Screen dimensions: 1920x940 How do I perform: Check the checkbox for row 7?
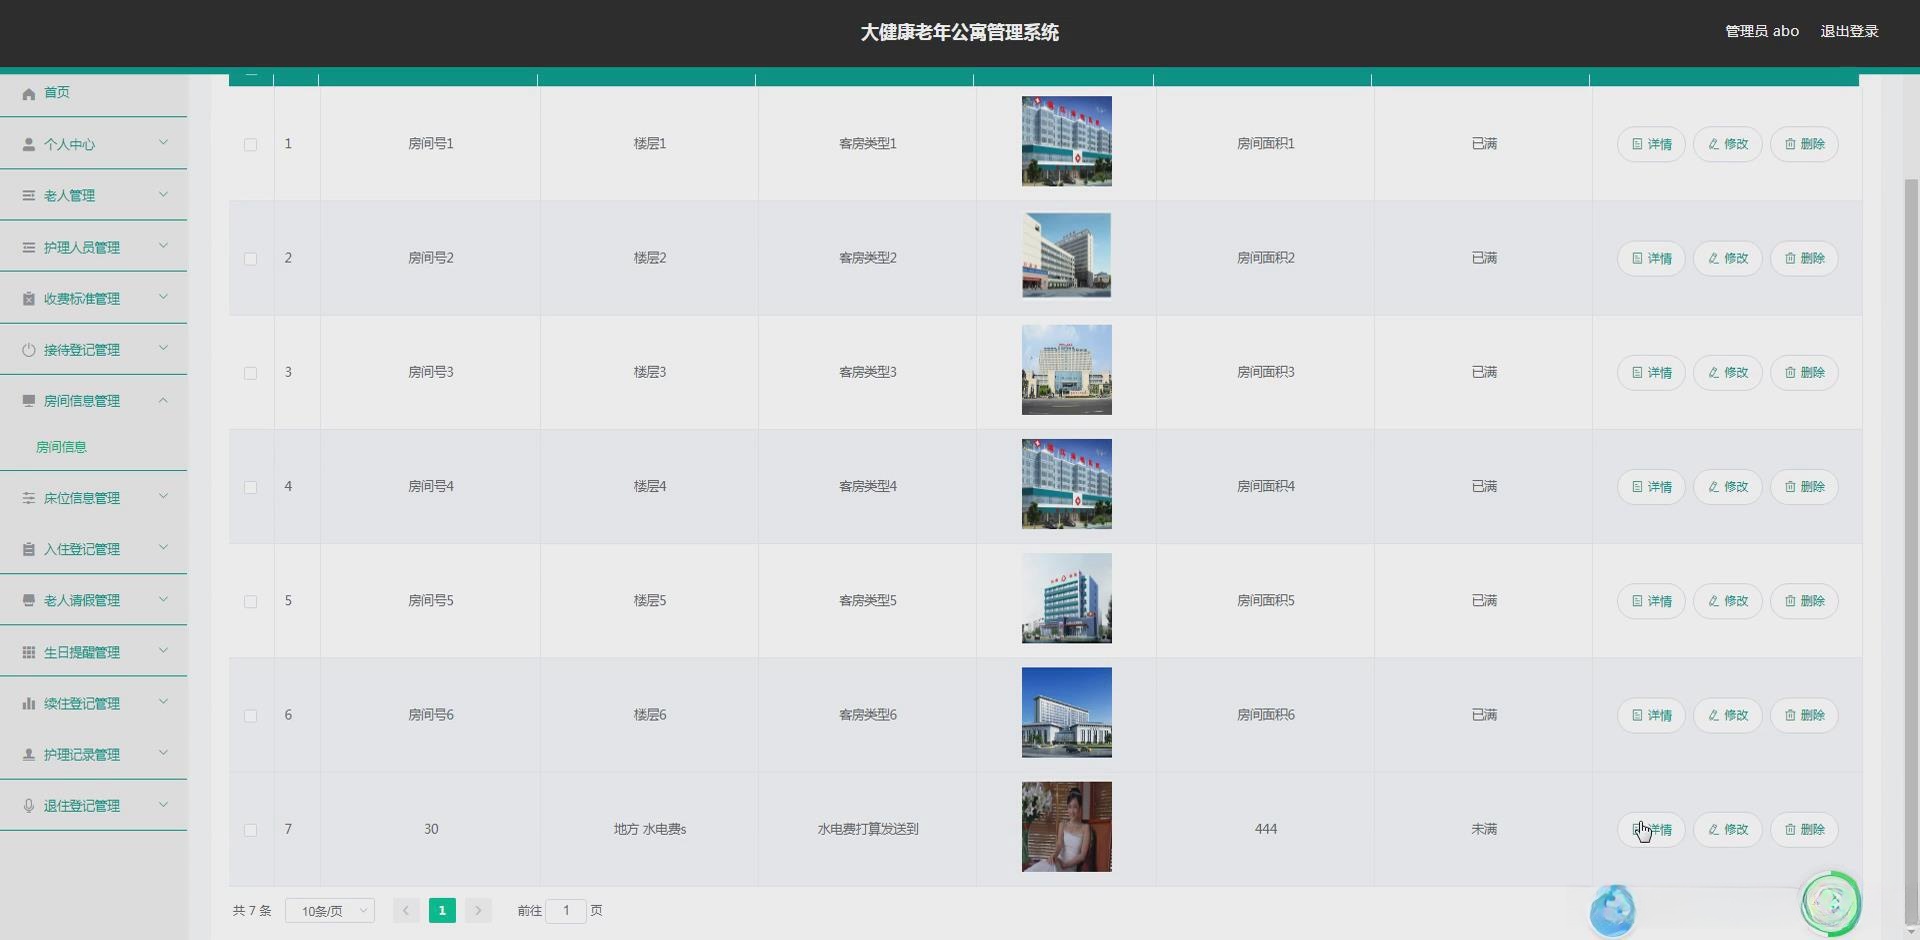[250, 830]
